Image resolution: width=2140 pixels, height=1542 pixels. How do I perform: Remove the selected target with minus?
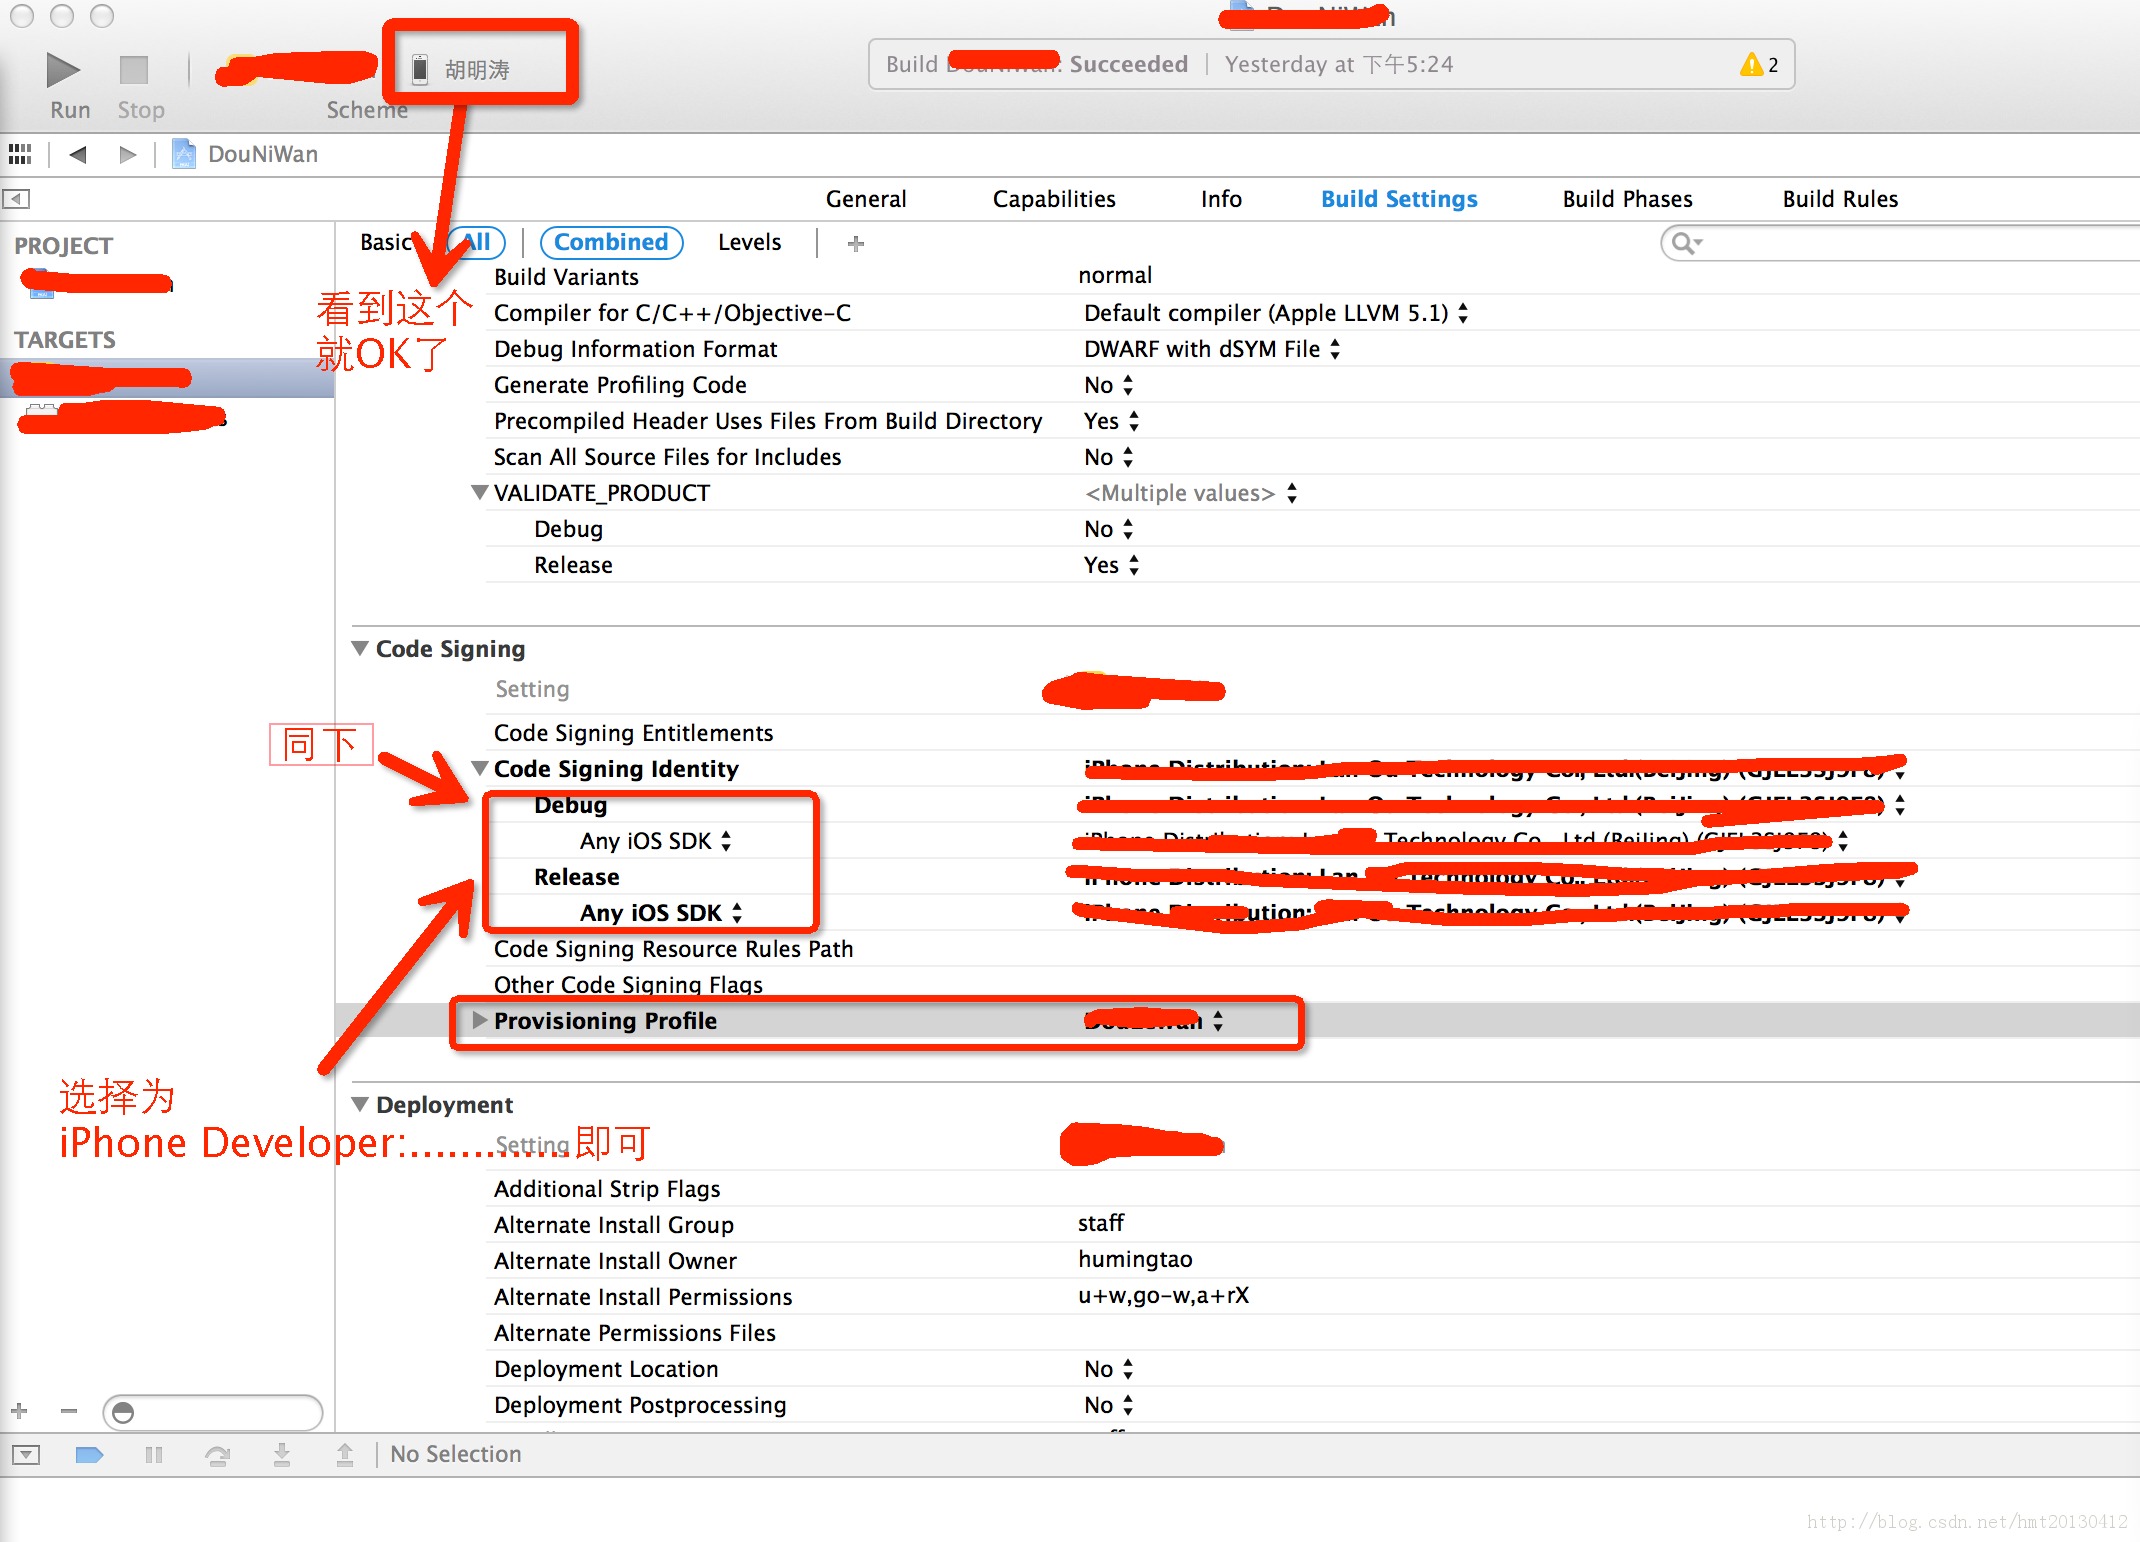point(69,1411)
